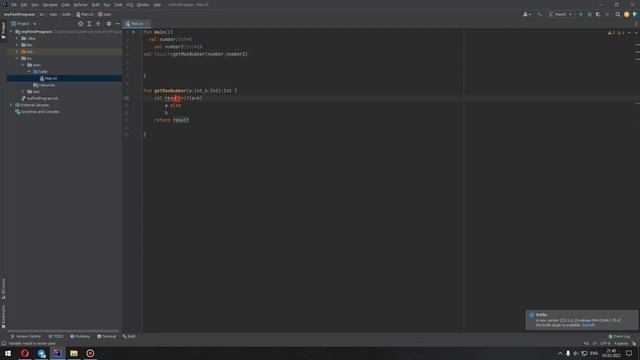This screenshot has height=360, width=640.
Task: Select Scratches and Consoles
Action: [x=37, y=111]
